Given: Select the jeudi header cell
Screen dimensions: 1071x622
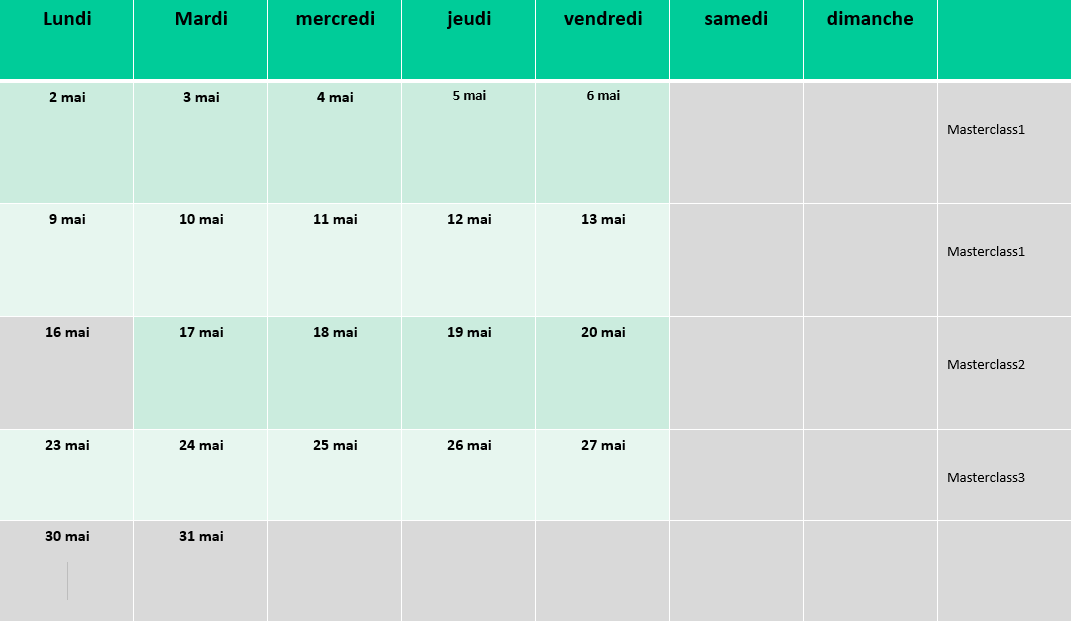Looking at the screenshot, I should click(469, 39).
